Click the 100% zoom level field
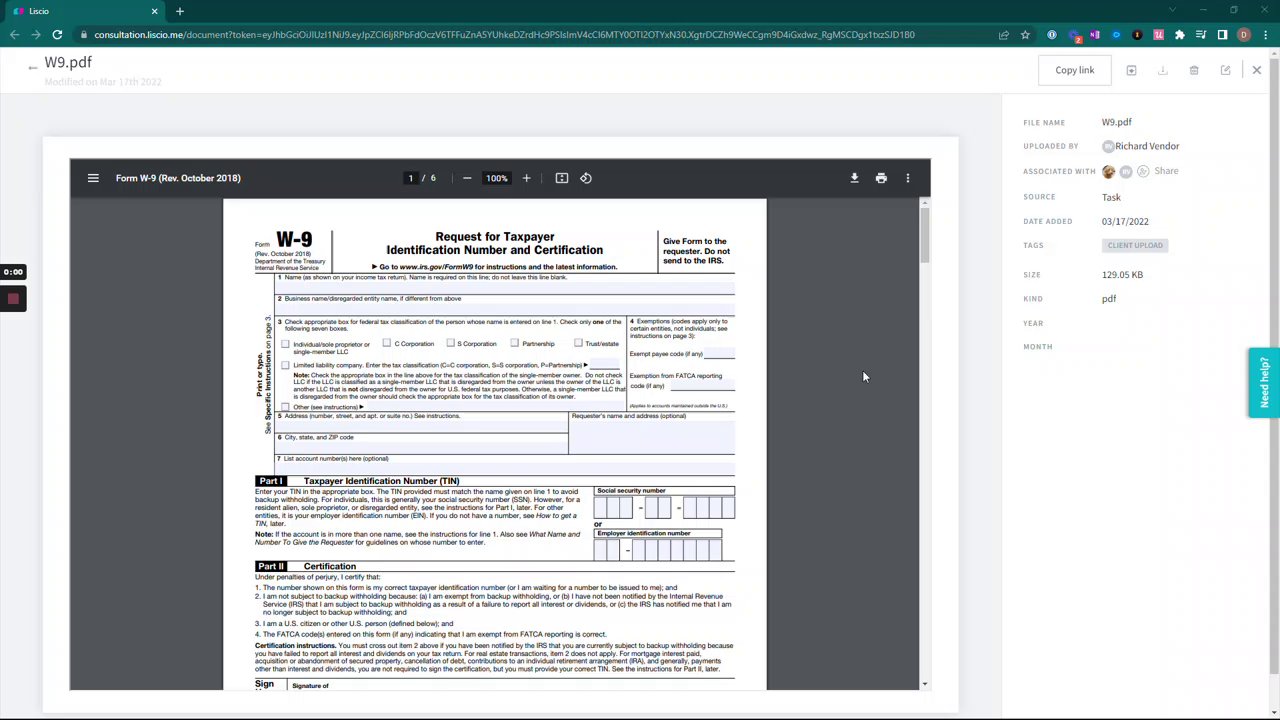 tap(497, 178)
